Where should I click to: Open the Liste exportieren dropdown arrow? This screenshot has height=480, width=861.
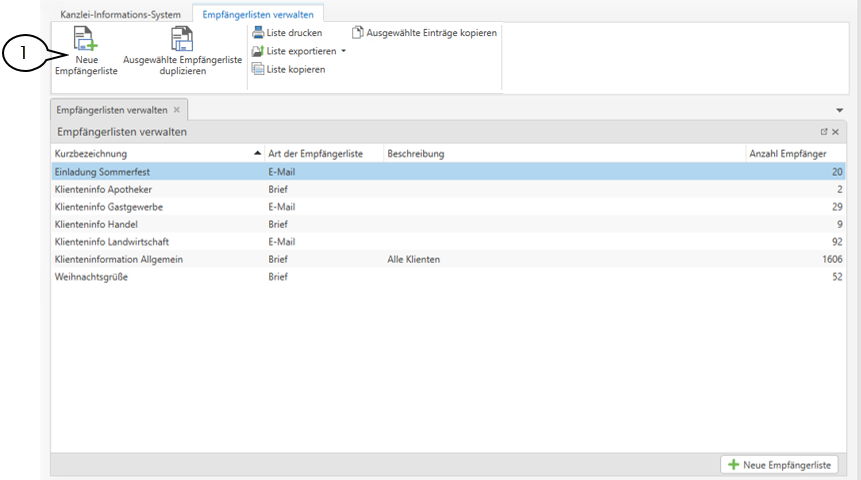click(343, 51)
